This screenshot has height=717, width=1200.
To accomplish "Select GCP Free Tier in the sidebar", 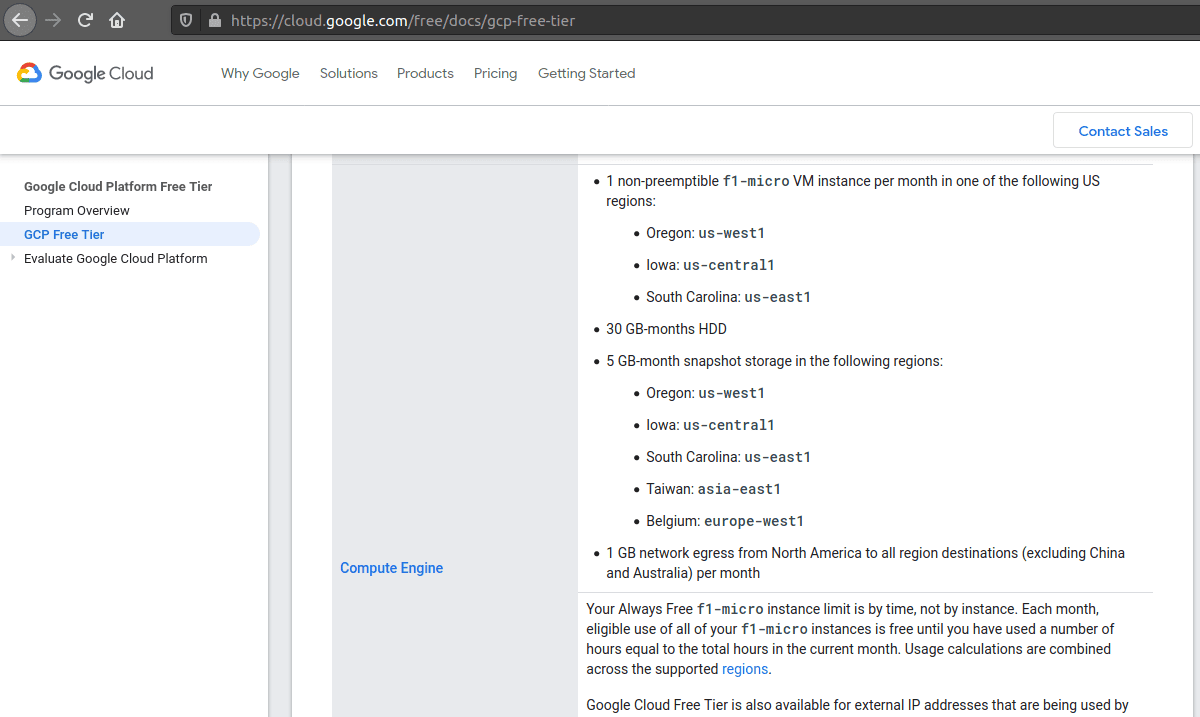I will pos(64,234).
